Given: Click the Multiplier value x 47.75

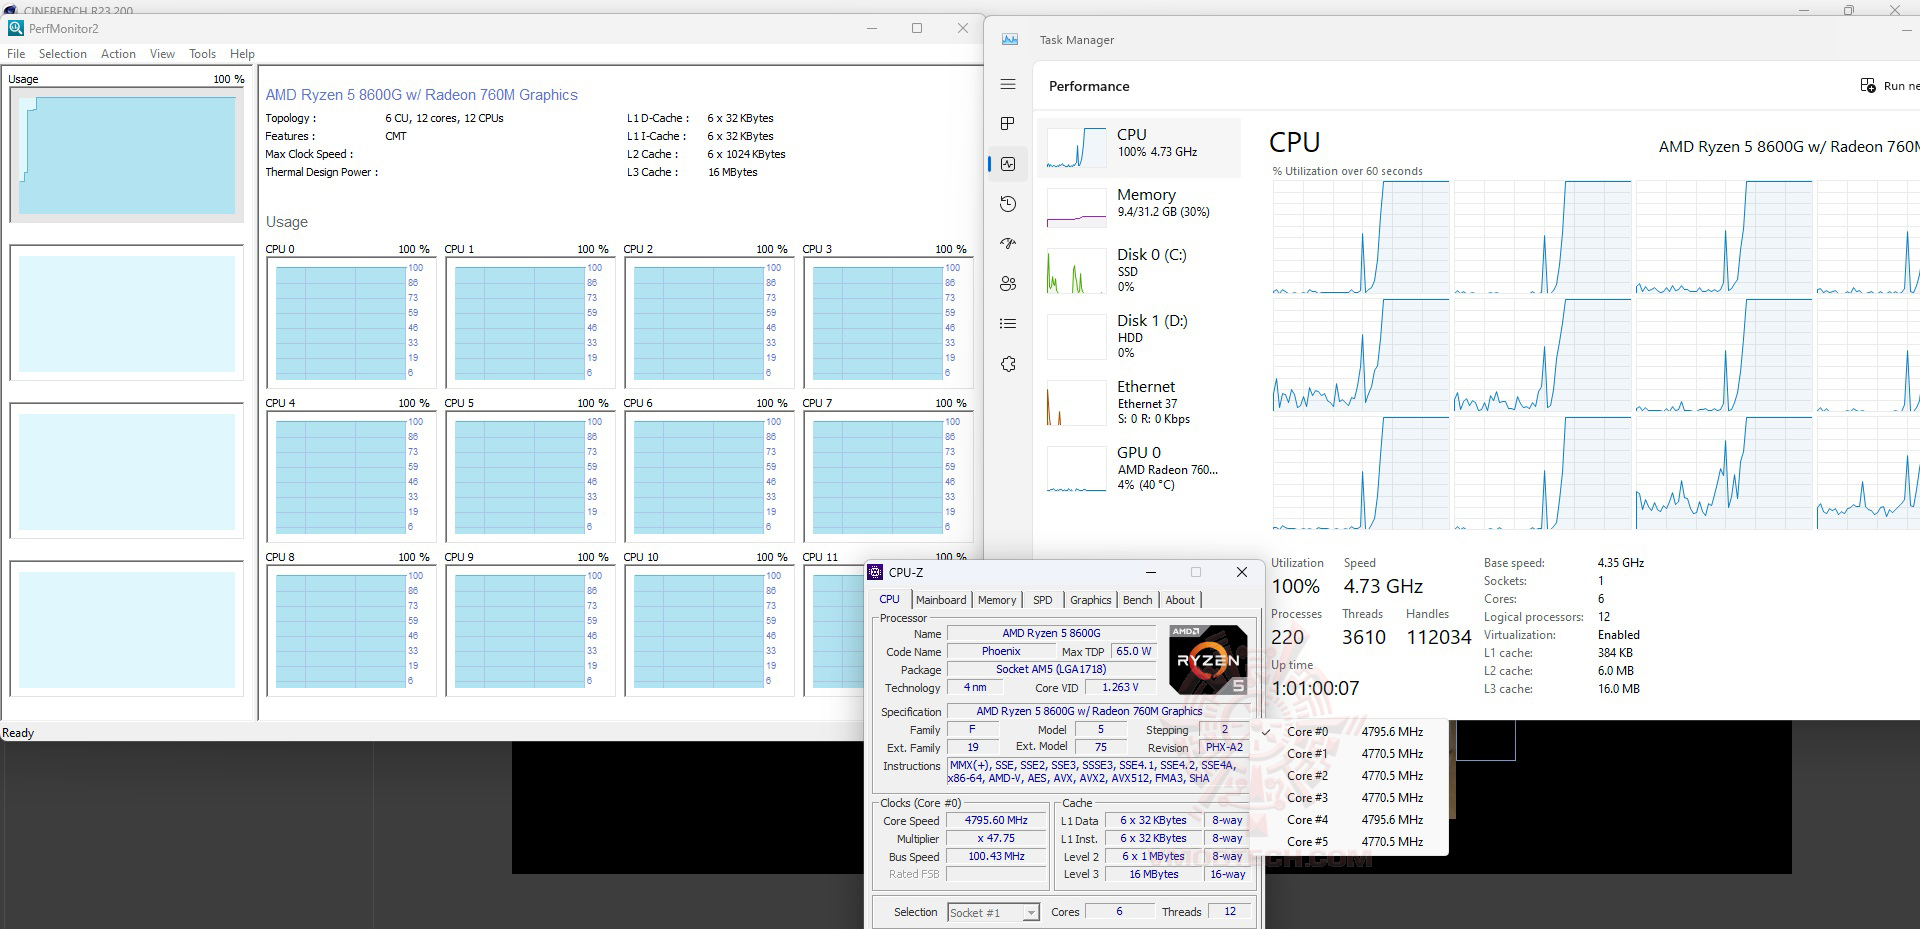Looking at the screenshot, I should pyautogui.click(x=996, y=838).
